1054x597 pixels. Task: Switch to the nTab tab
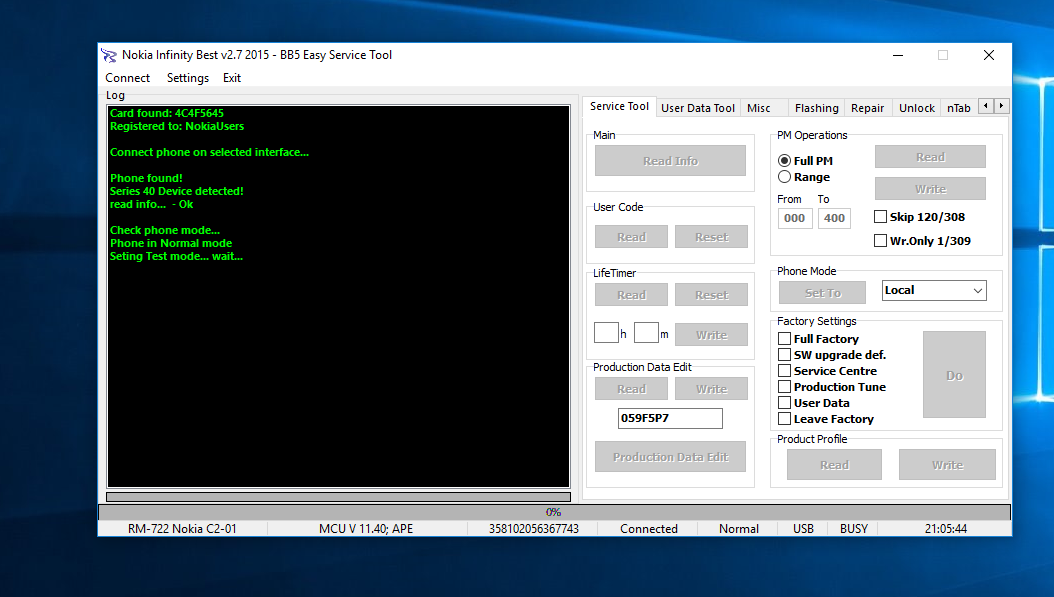pyautogui.click(x=959, y=108)
